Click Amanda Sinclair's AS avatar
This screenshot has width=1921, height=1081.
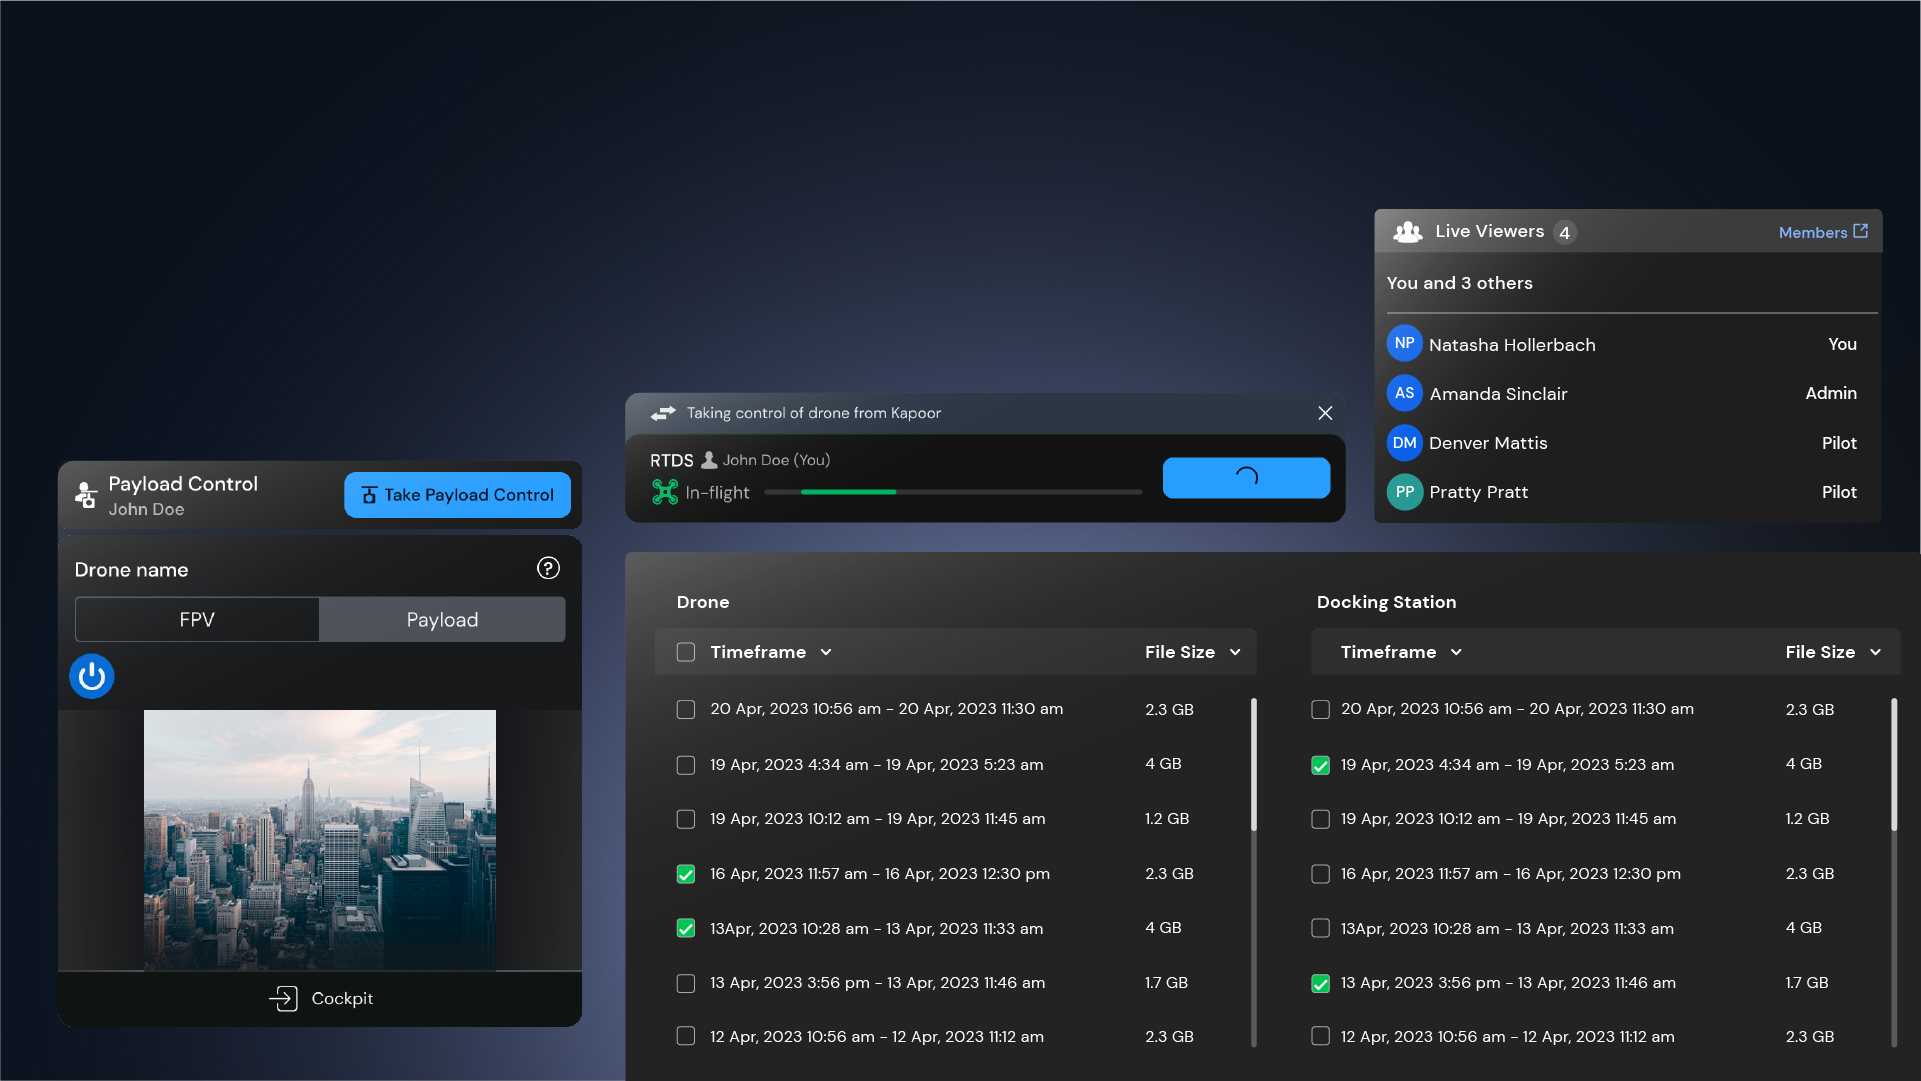tap(1404, 393)
